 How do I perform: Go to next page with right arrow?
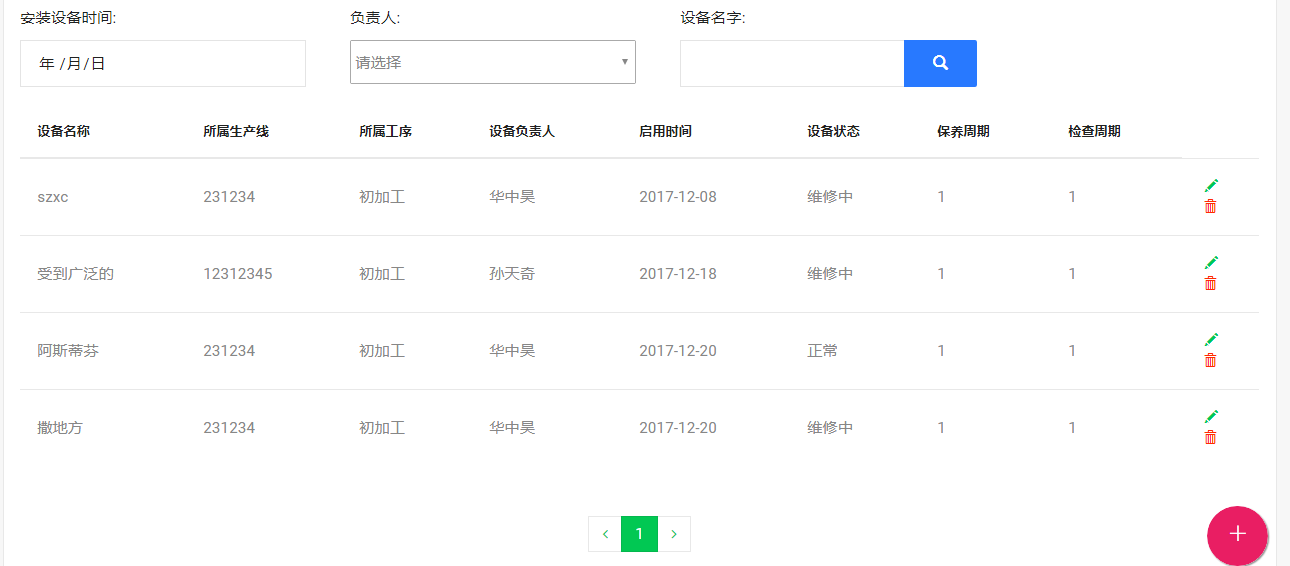[x=674, y=534]
